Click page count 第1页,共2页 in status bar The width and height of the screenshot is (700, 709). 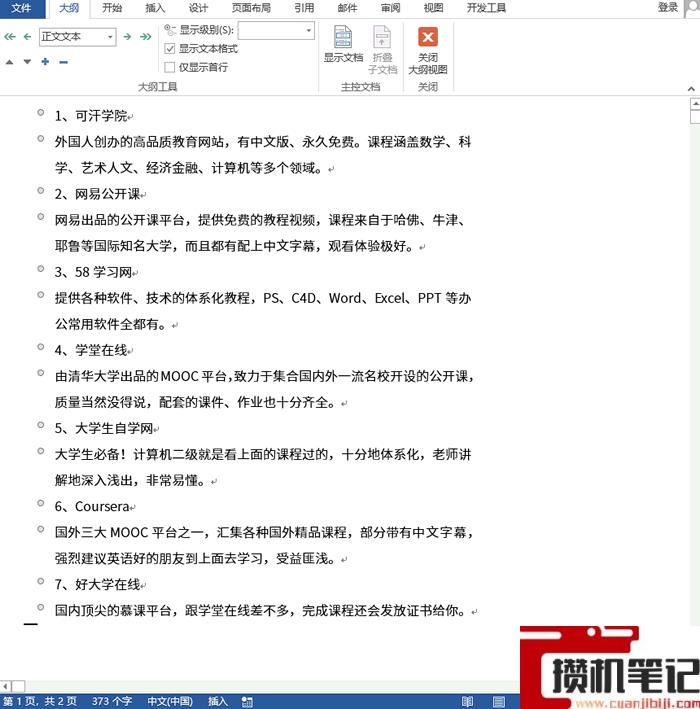click(x=40, y=701)
